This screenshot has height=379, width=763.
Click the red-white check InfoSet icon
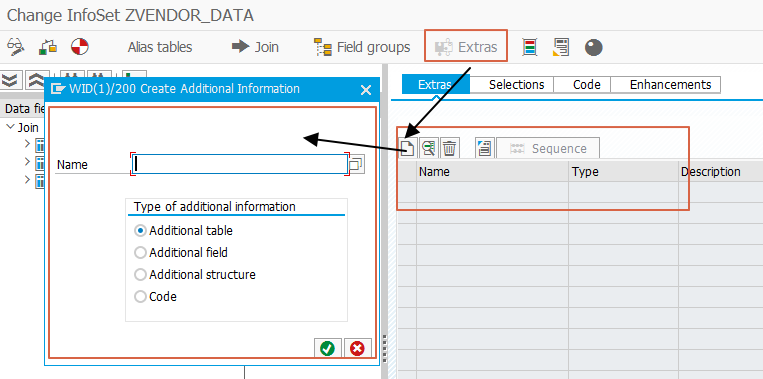pyautogui.click(x=80, y=47)
